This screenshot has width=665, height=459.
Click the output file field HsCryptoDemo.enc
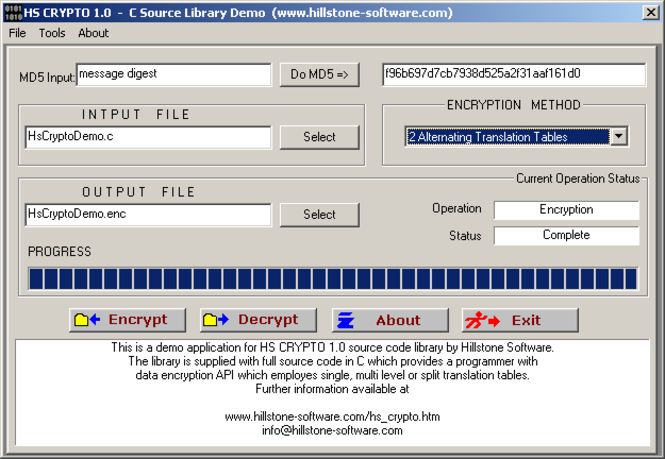pos(148,215)
